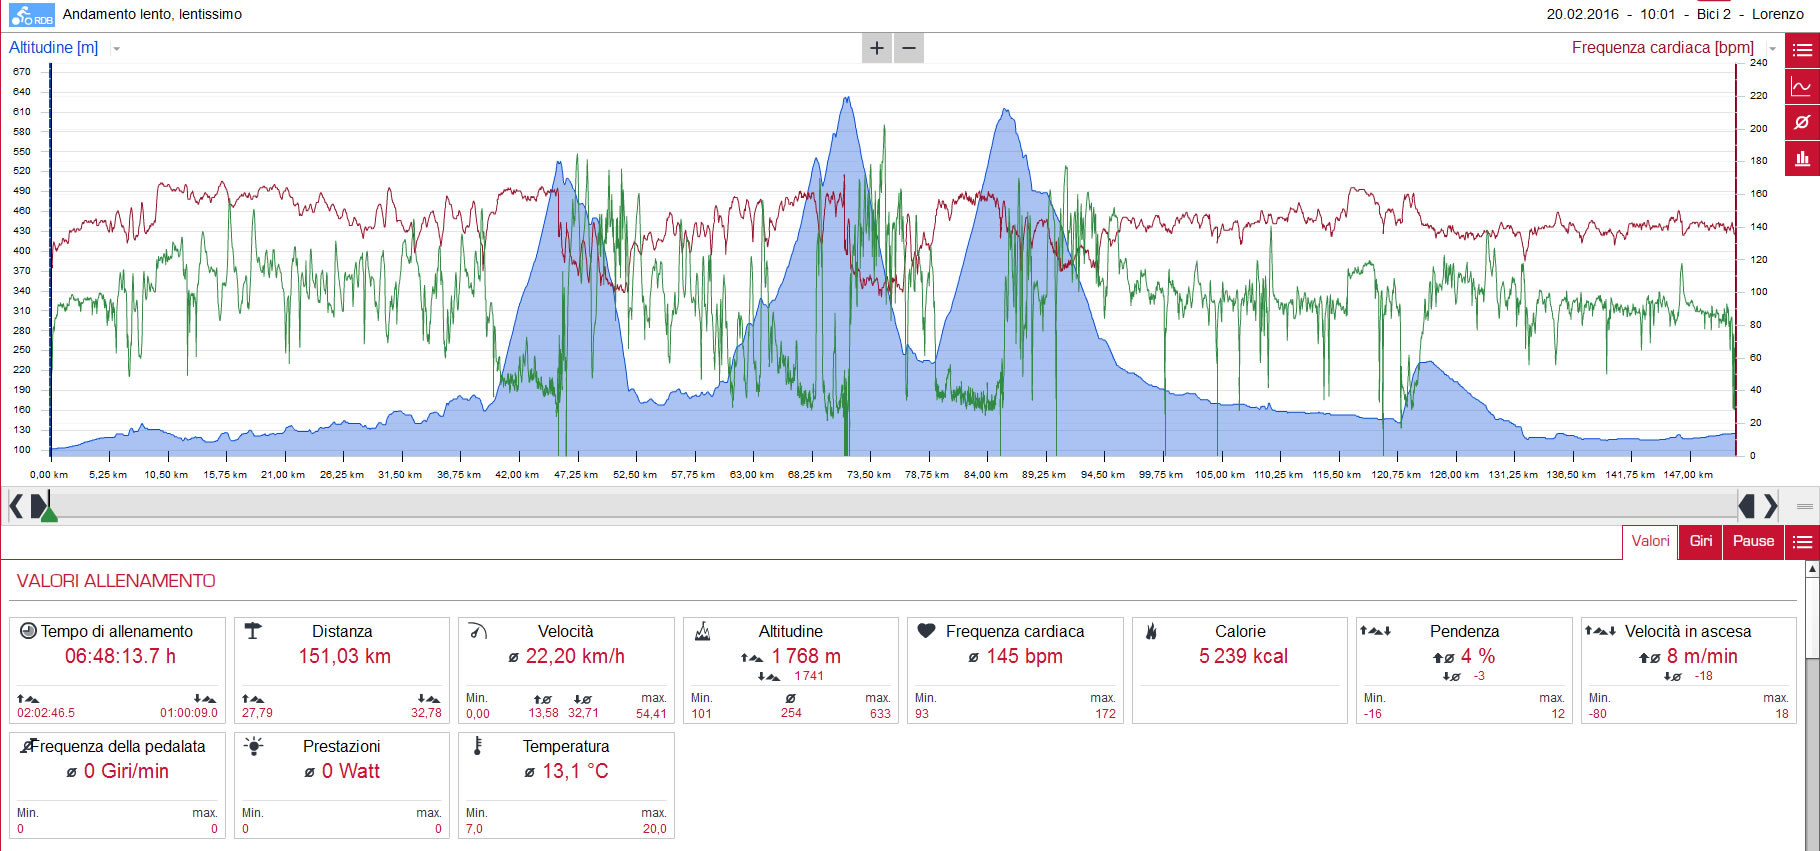Click the scrollbar up arrow
The image size is (1820, 851).
(1812, 568)
